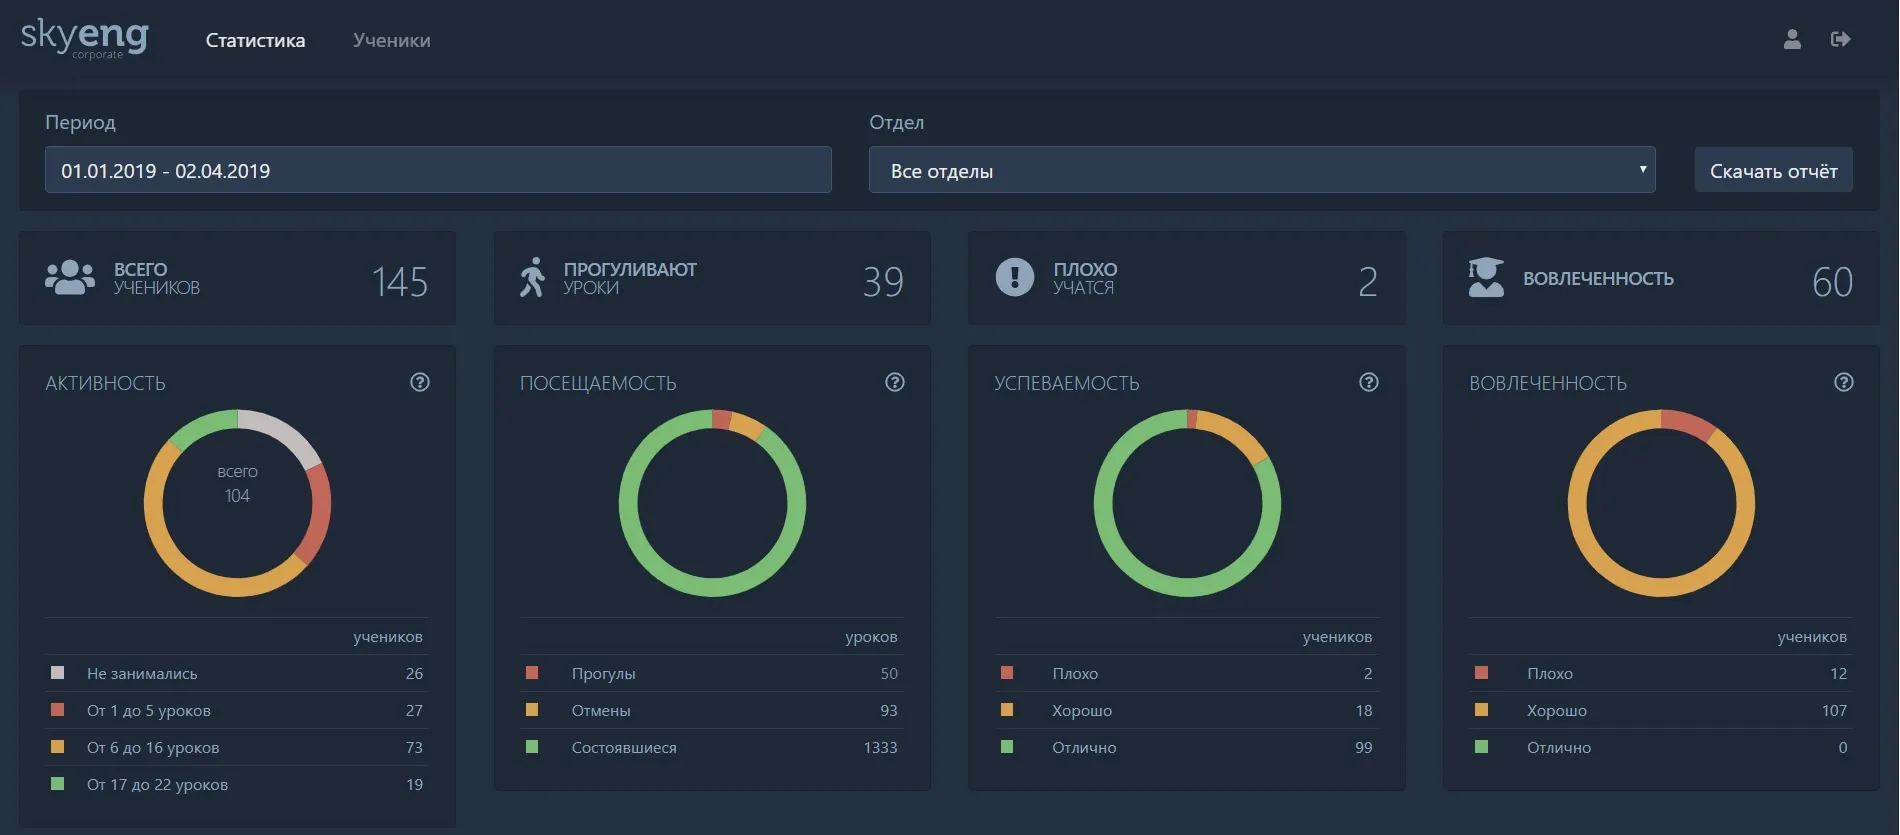Select the Отмены row

click(712, 710)
